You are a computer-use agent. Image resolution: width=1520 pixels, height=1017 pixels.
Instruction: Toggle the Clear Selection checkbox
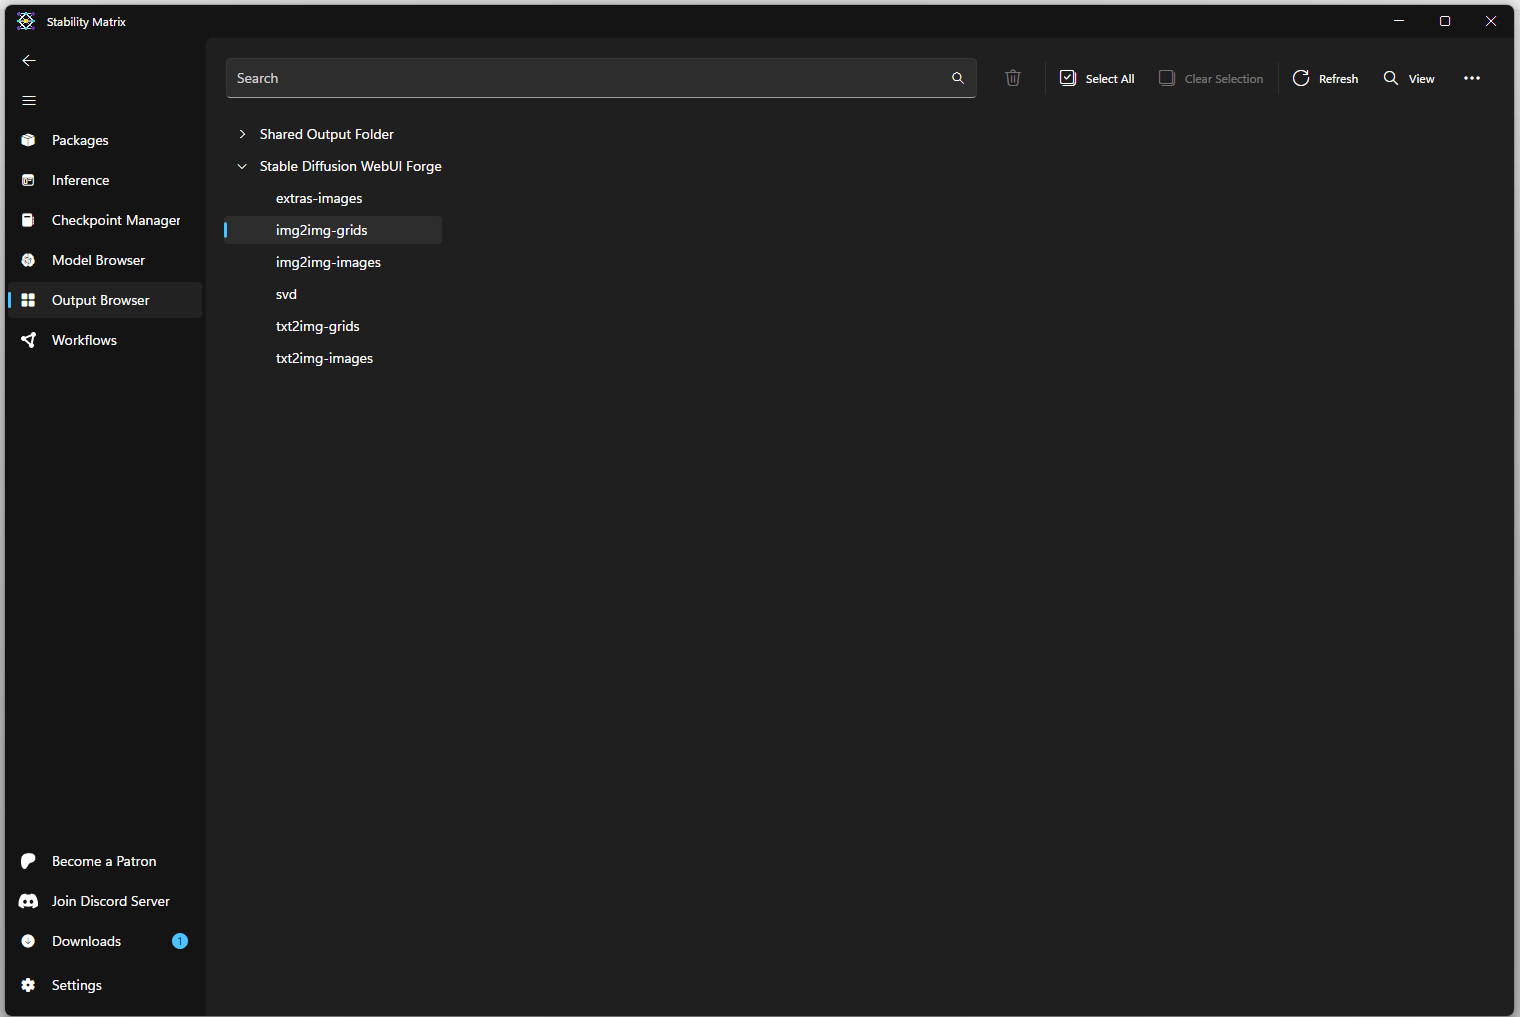pos(1167,78)
